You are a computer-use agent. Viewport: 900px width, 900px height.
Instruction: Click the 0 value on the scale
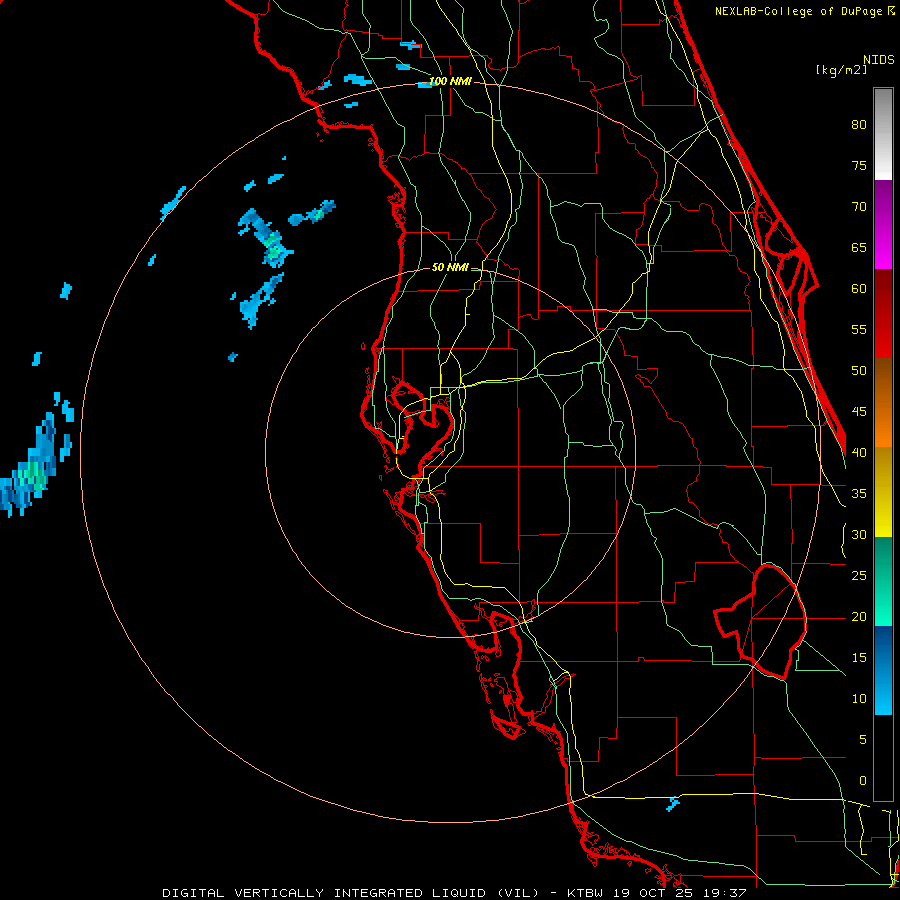[863, 781]
